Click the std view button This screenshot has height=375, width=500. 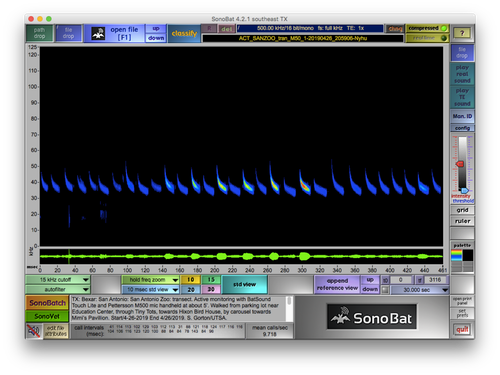[x=244, y=284]
